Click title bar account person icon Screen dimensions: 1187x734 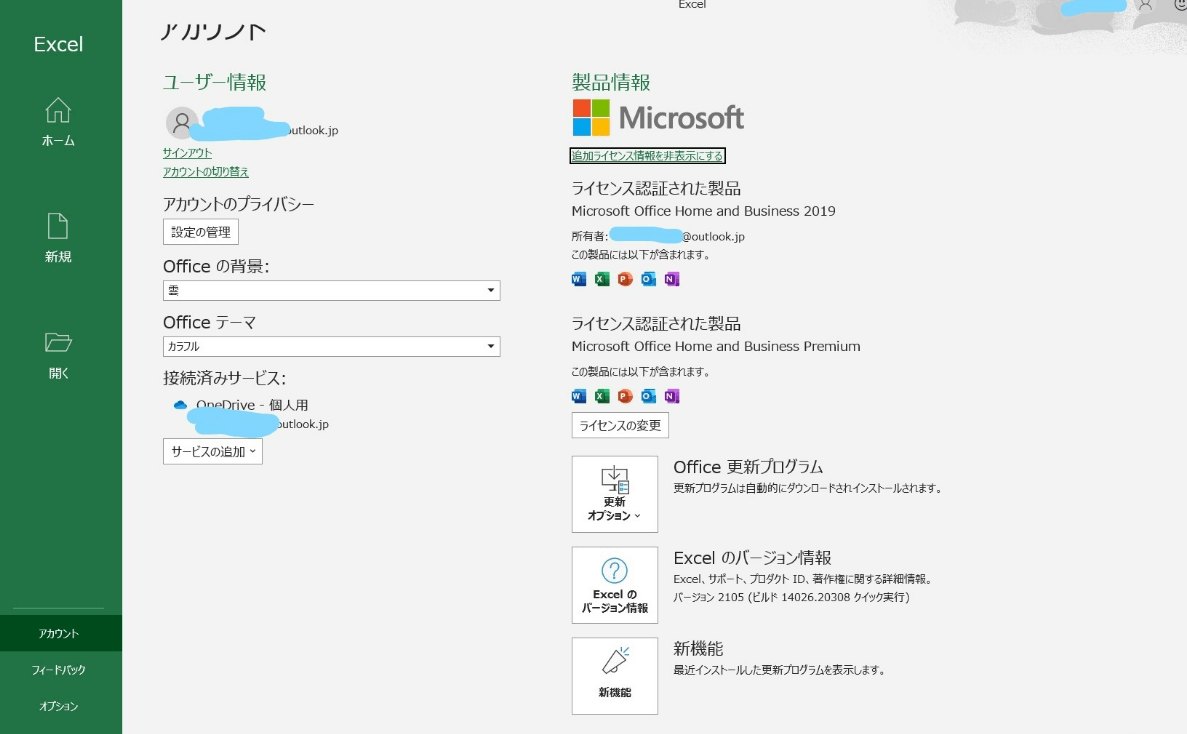point(1145,5)
